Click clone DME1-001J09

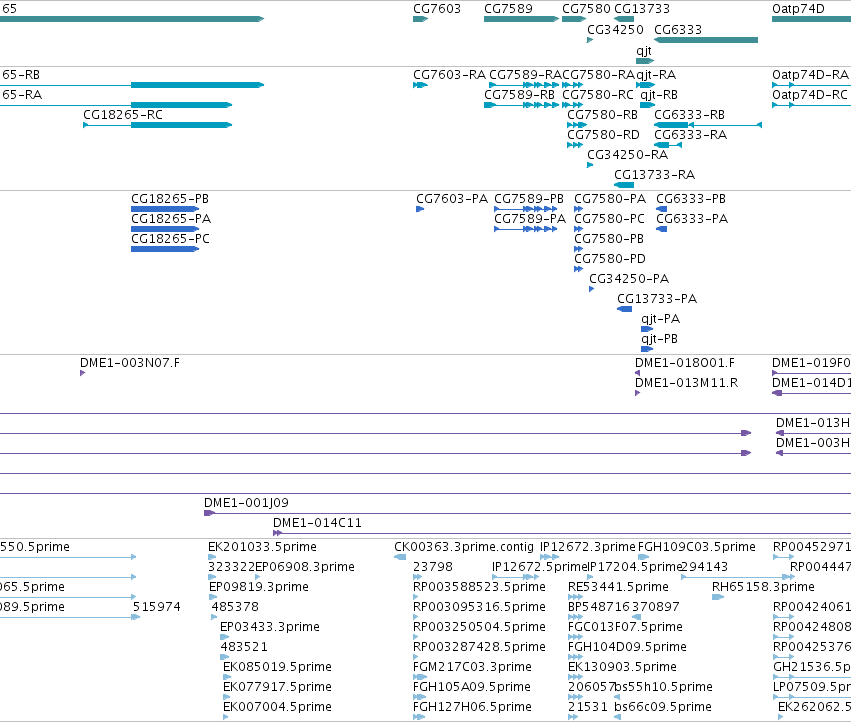click(246, 503)
